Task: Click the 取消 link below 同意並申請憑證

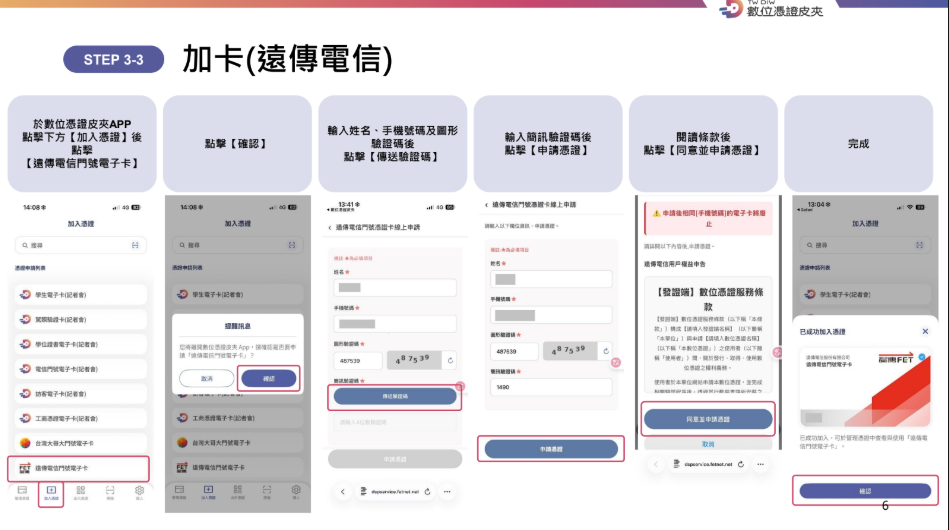Action: 707,443
